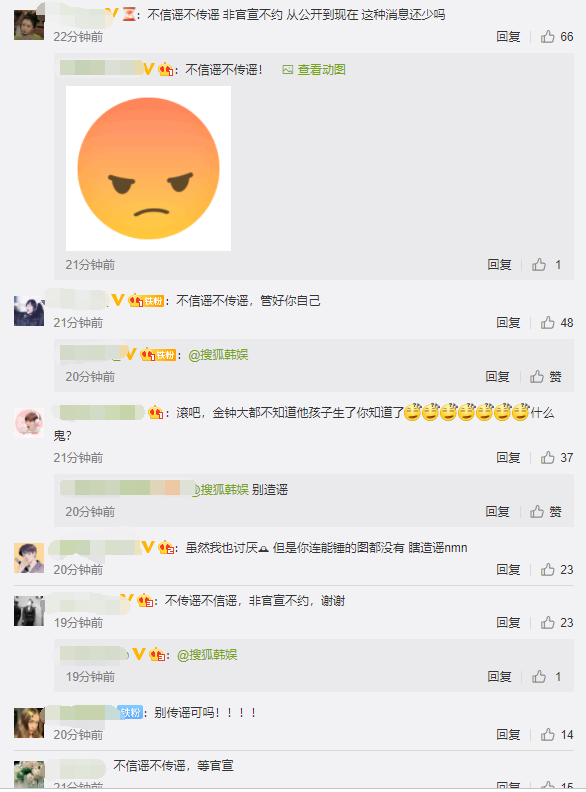Click @搜狐韩娱 mention under 48-like comment
This screenshot has width=586, height=792.
[218, 355]
